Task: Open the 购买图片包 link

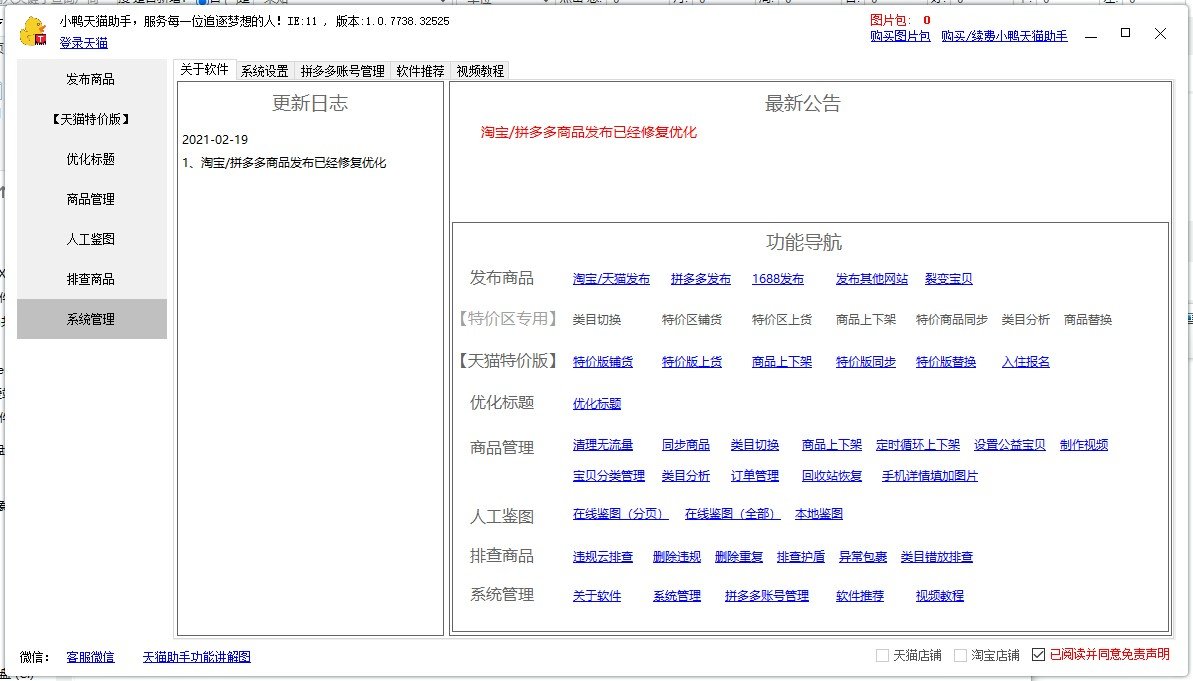Action: click(900, 36)
